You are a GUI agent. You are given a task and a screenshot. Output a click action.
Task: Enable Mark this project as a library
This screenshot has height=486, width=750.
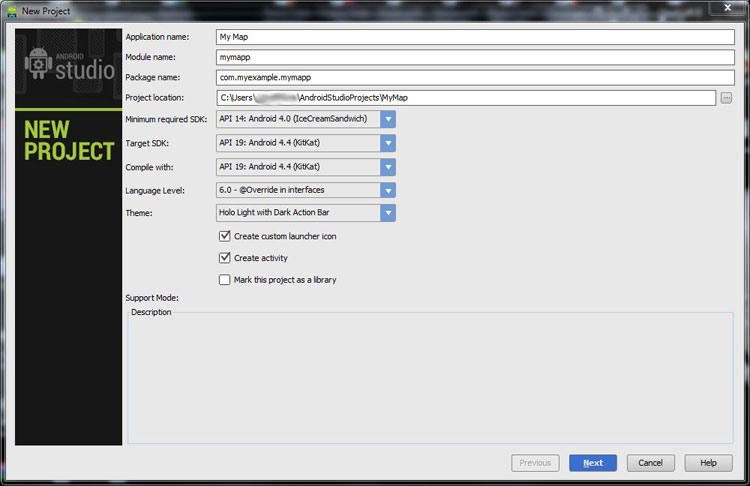pos(225,280)
